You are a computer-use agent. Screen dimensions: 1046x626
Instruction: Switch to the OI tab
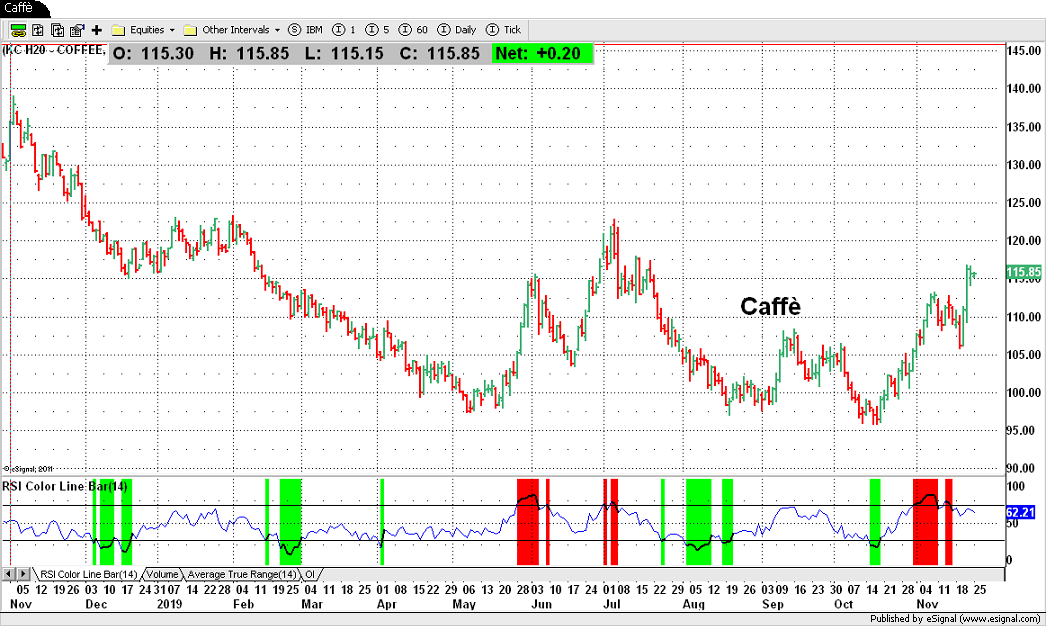(x=310, y=574)
